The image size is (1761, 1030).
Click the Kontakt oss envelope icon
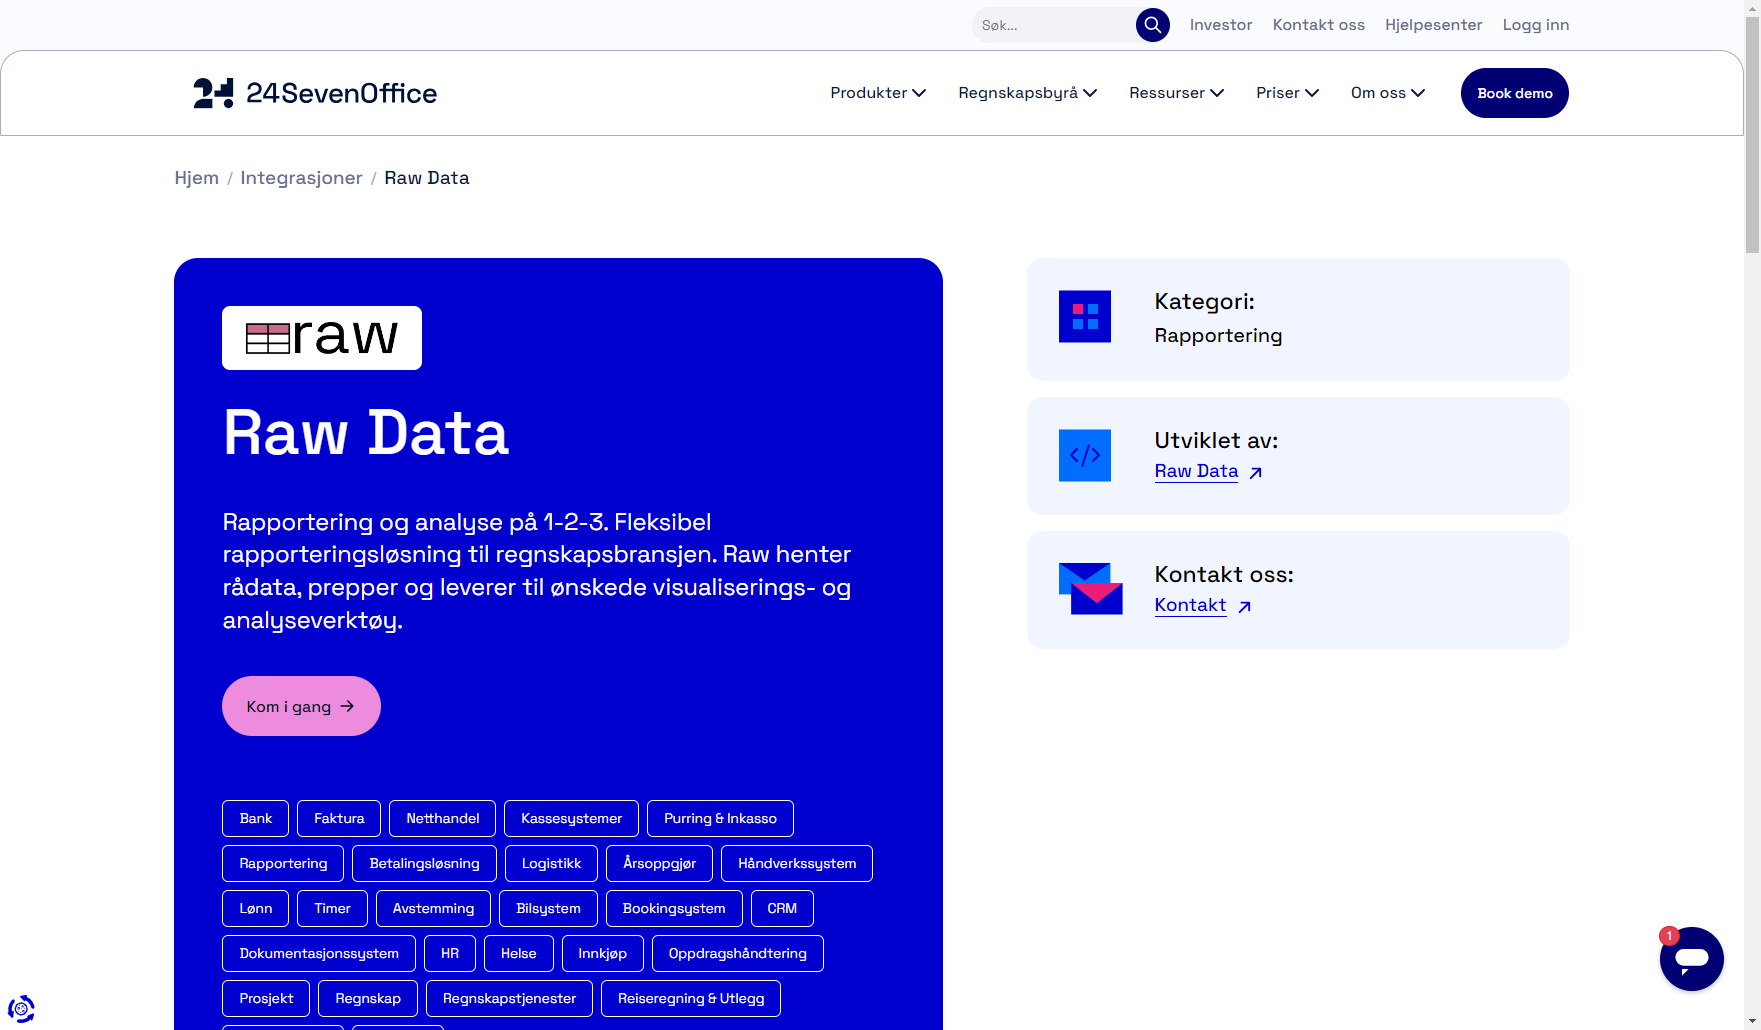coord(1090,589)
